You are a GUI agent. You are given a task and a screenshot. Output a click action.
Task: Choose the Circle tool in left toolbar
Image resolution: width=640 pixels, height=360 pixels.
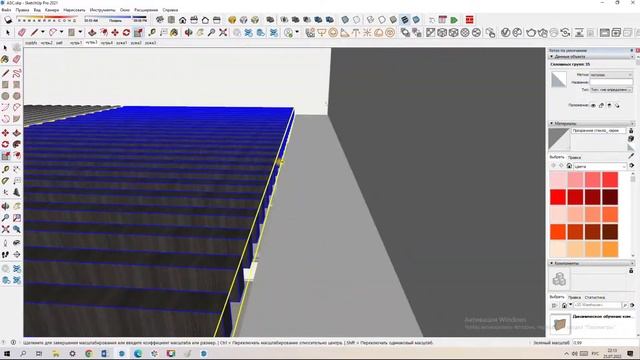pyautogui.click(x=5, y=96)
